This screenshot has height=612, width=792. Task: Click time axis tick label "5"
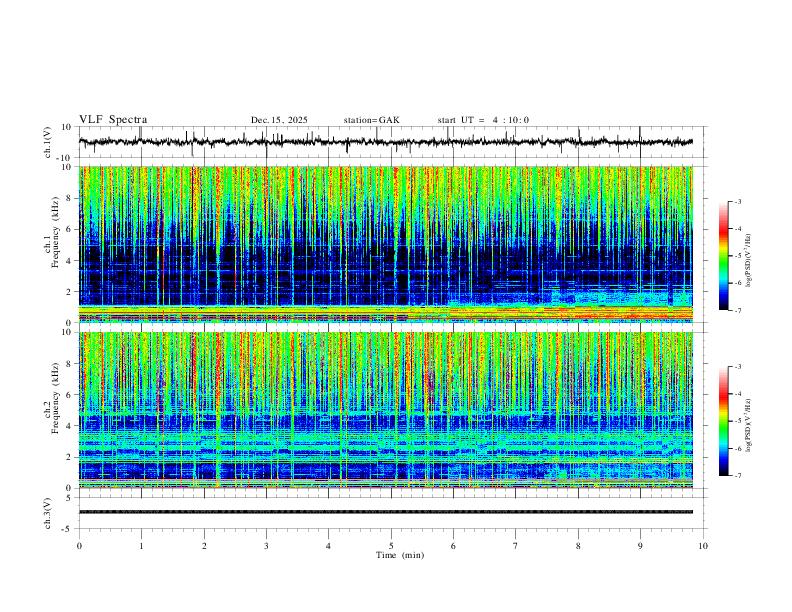coord(391,546)
